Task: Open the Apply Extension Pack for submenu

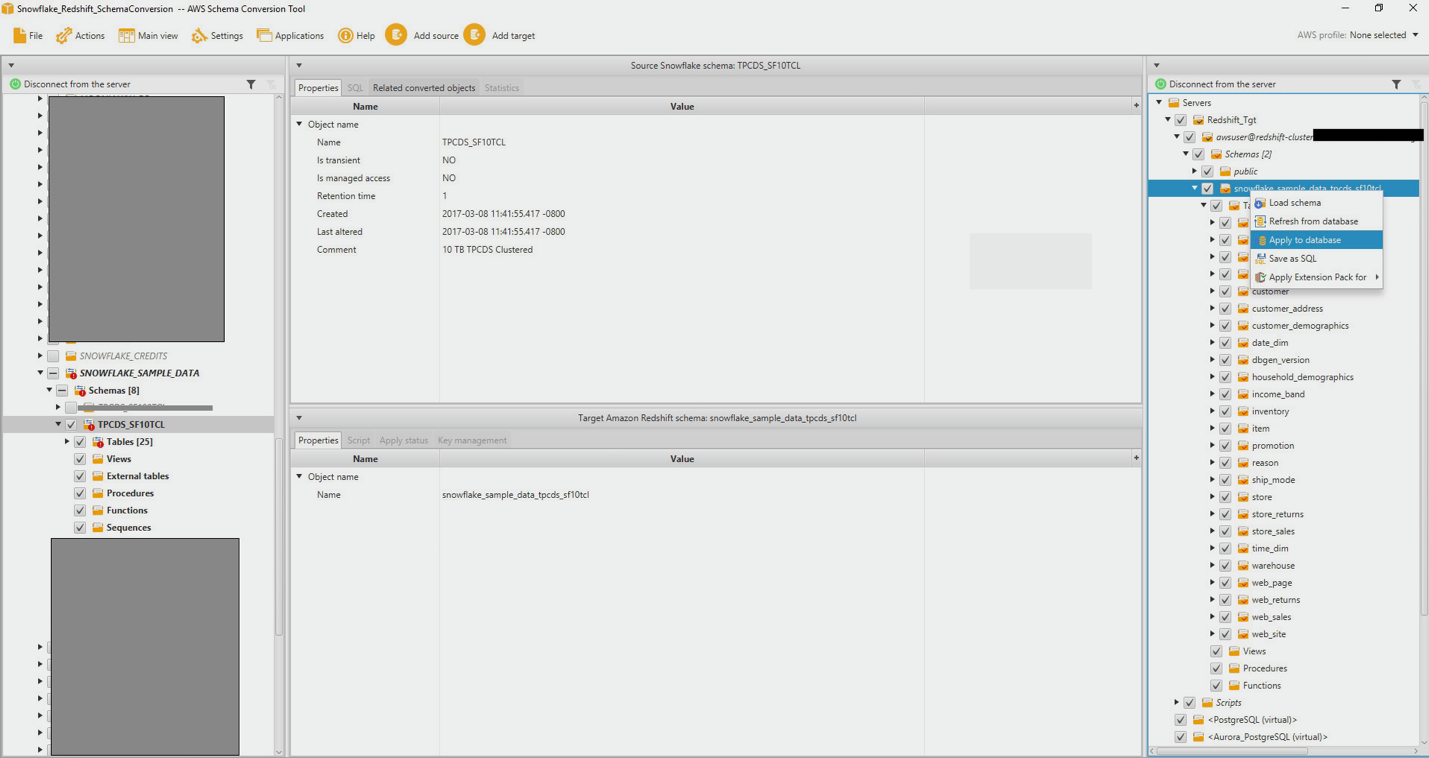Action: coord(1316,278)
